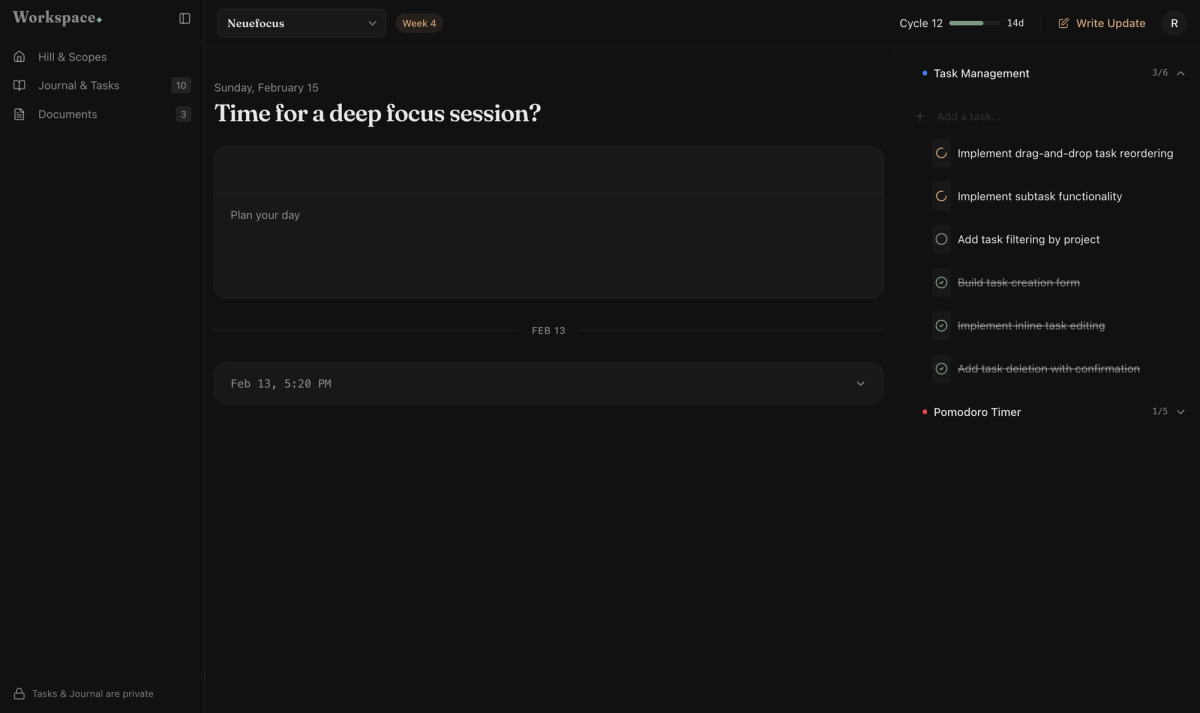
Task: Open Journal & Tasks from the sidebar
Action: [80, 85]
